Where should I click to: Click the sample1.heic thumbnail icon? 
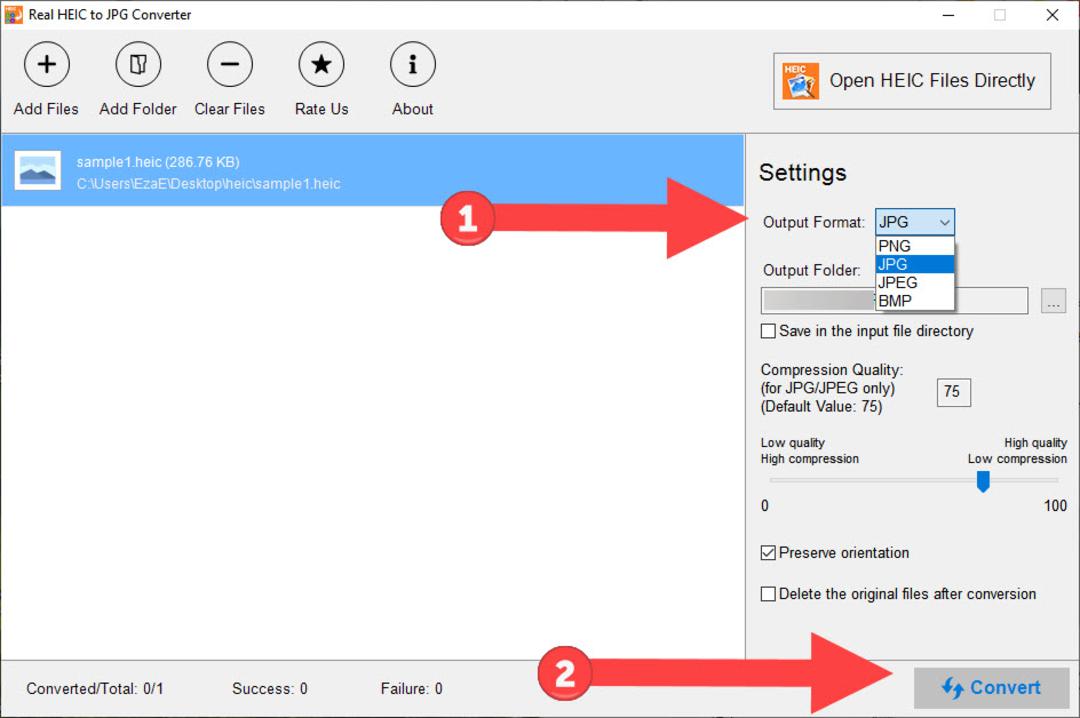[38, 170]
